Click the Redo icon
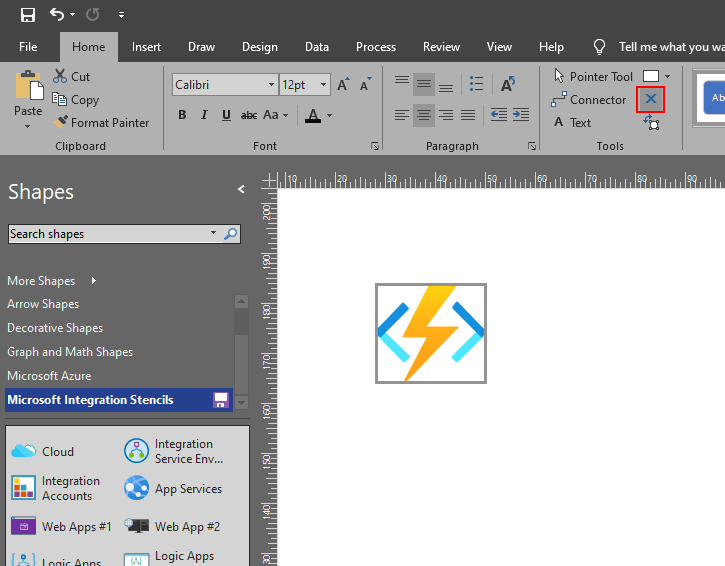This screenshot has width=725, height=566. point(92,15)
